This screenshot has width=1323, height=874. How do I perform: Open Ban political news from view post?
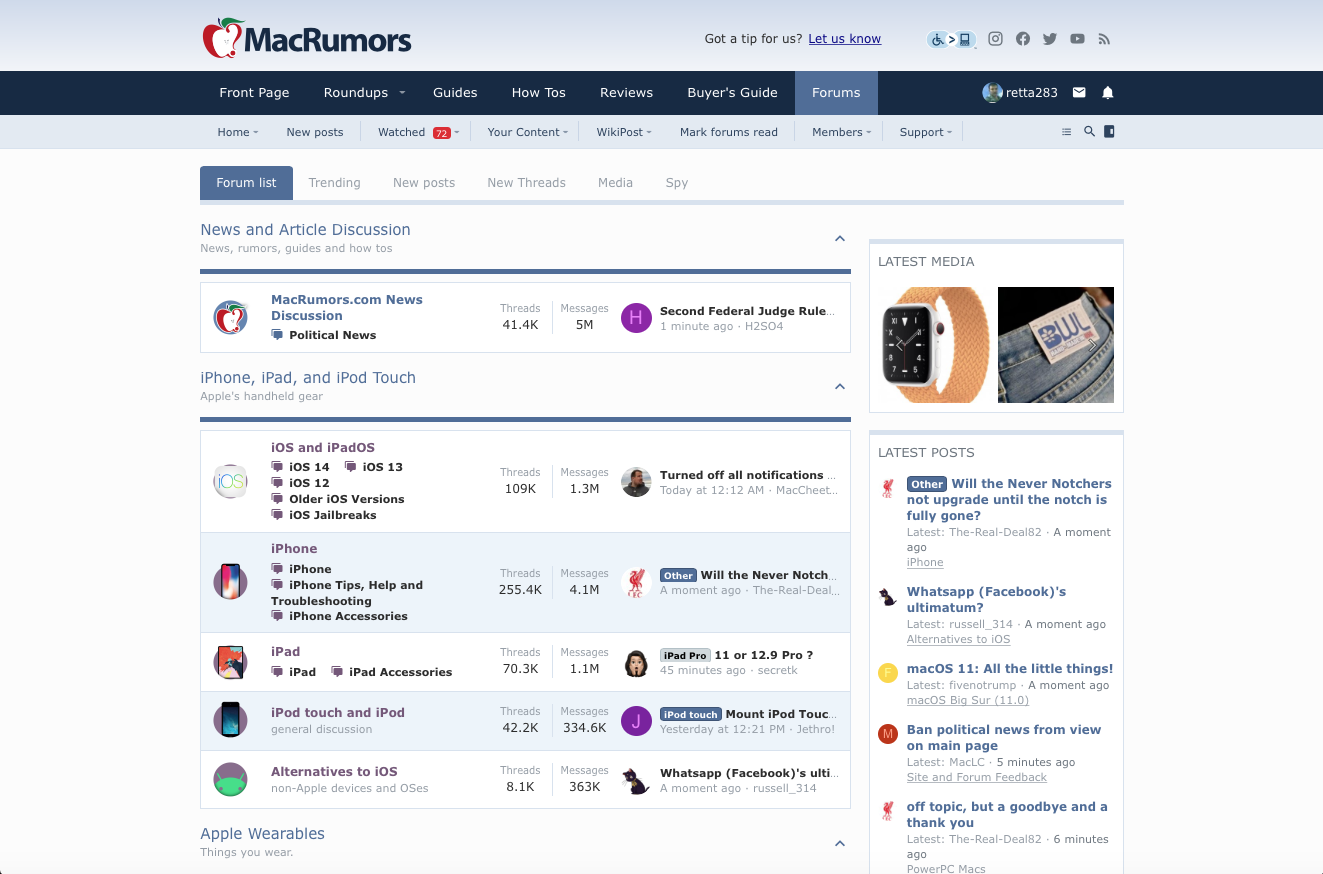click(1004, 738)
